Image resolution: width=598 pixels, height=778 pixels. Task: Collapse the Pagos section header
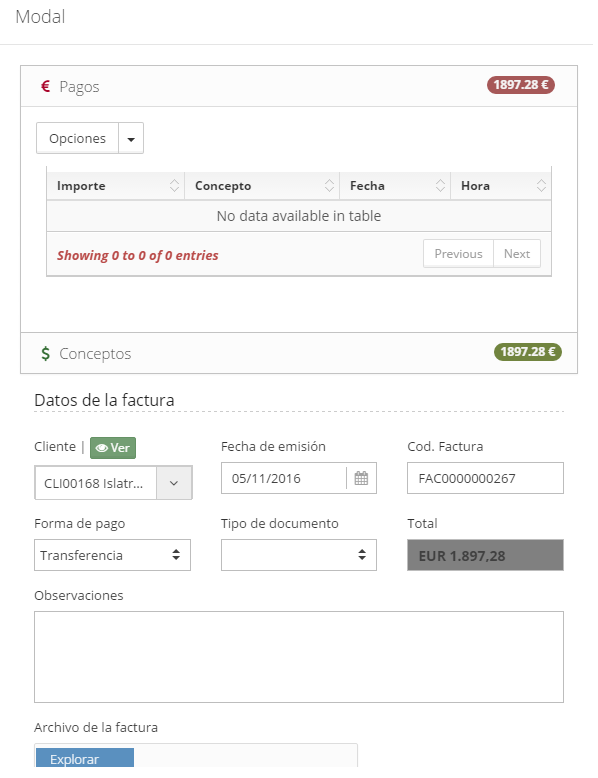299,86
